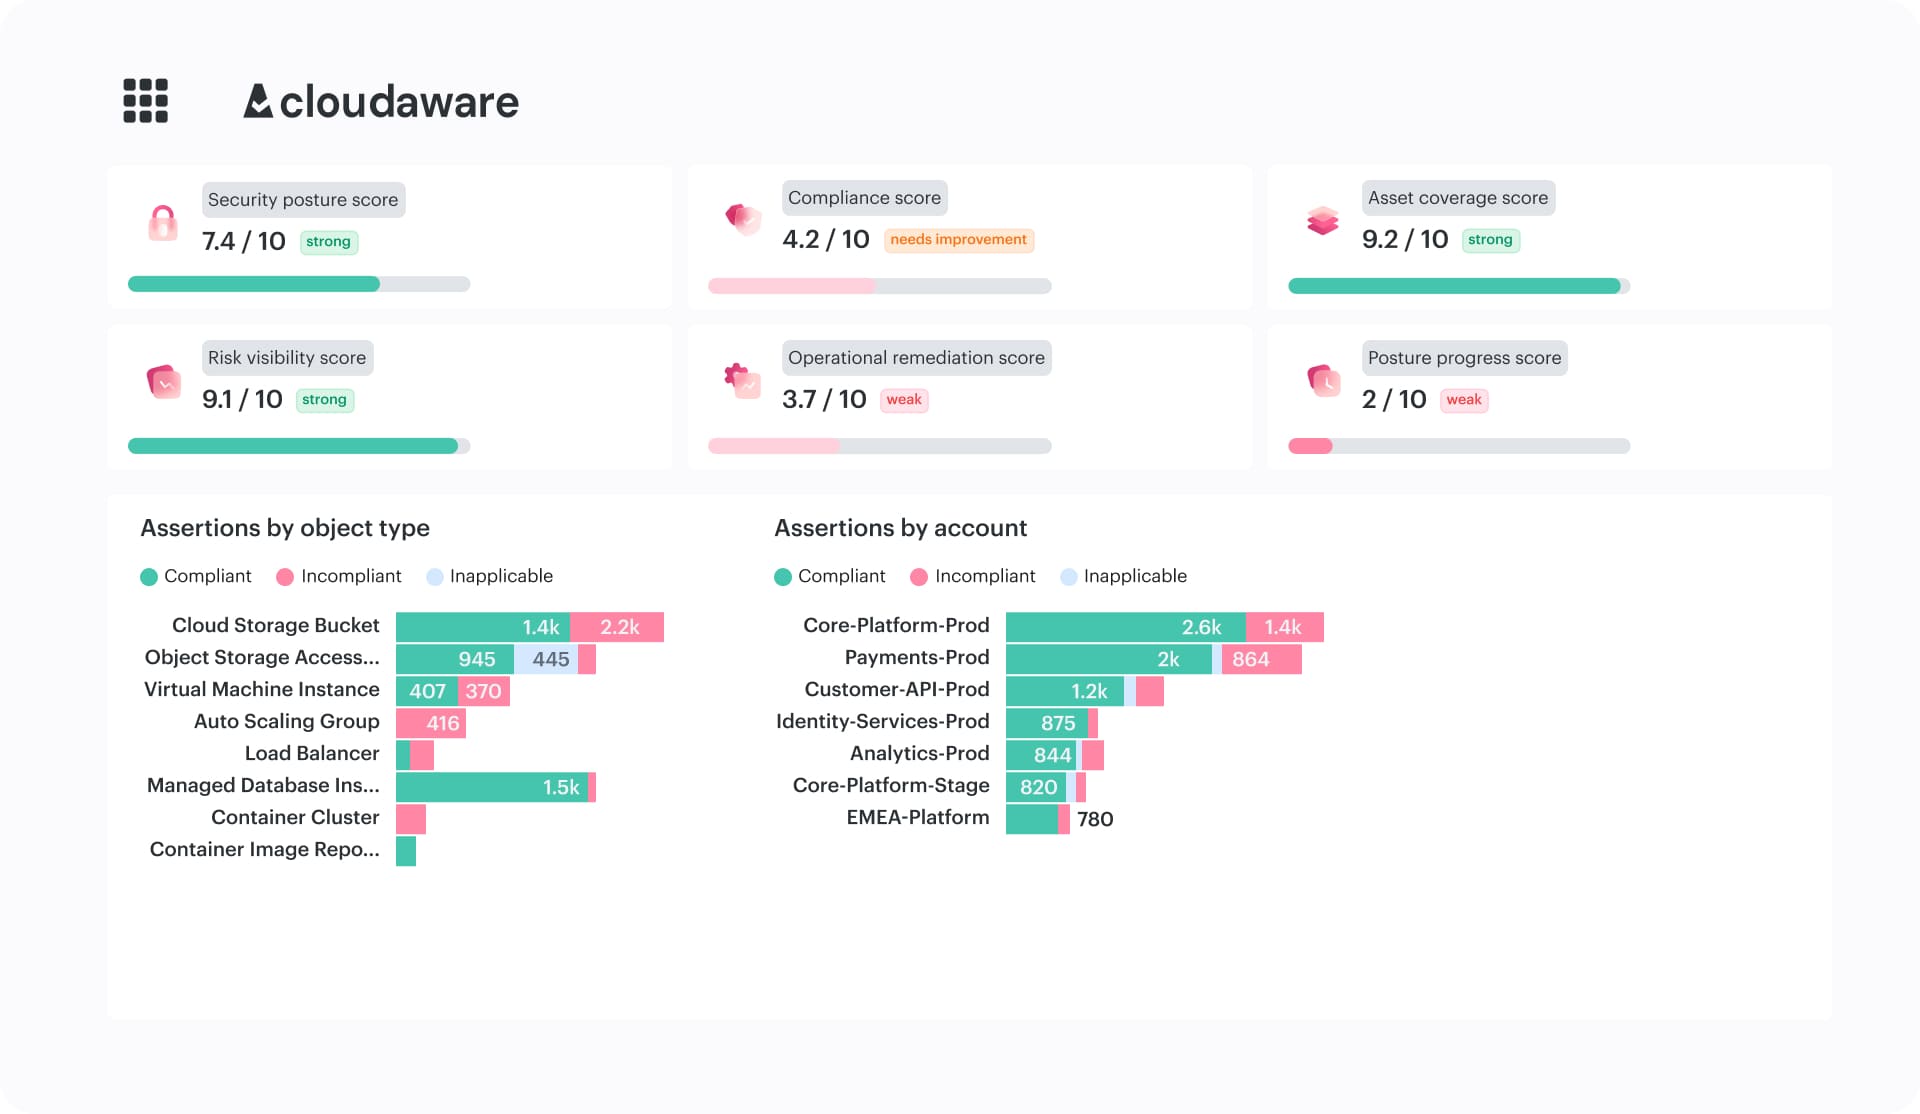This screenshot has height=1114, width=1920.
Task: Expand the Managed Database Ins... label
Action: (x=264, y=785)
